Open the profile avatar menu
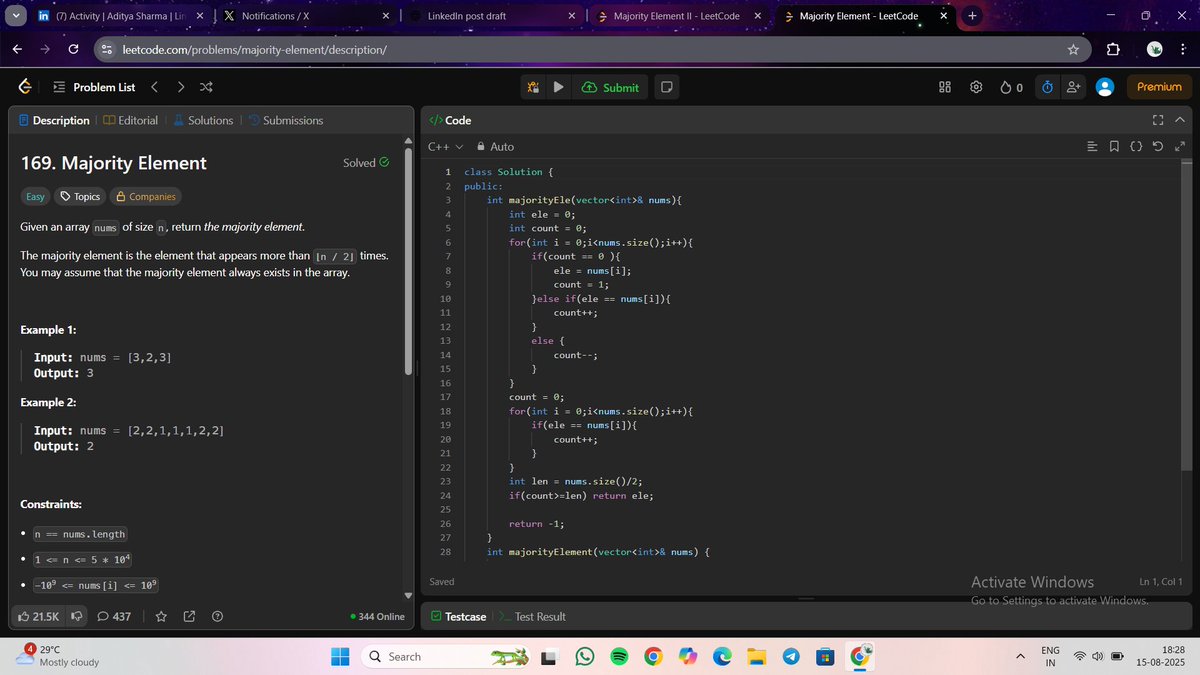 point(1105,87)
